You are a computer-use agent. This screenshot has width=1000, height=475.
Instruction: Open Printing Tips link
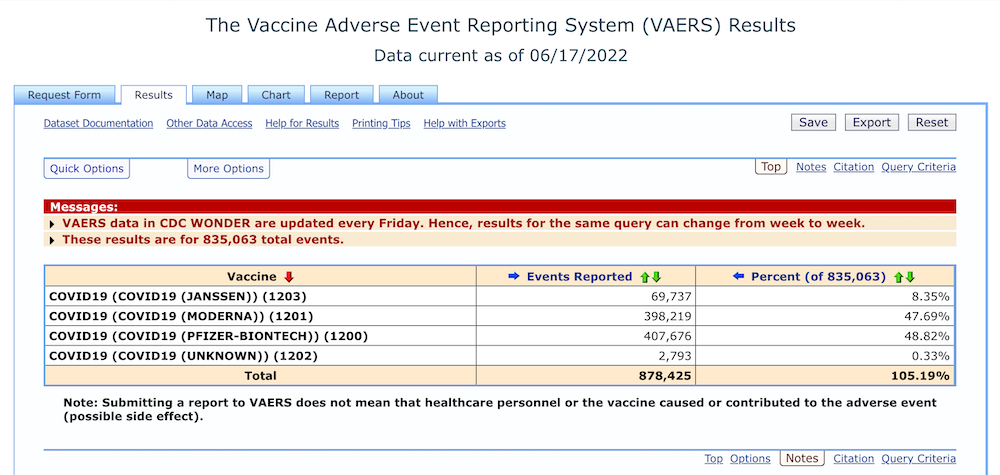381,124
